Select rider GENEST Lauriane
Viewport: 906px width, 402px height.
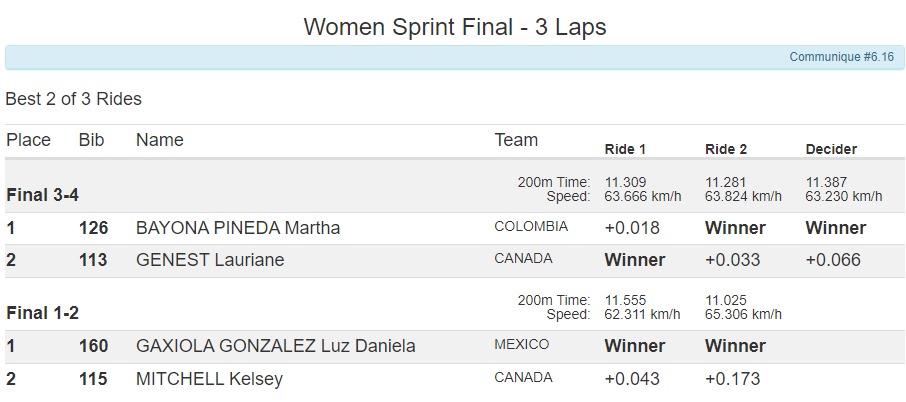click(x=209, y=260)
